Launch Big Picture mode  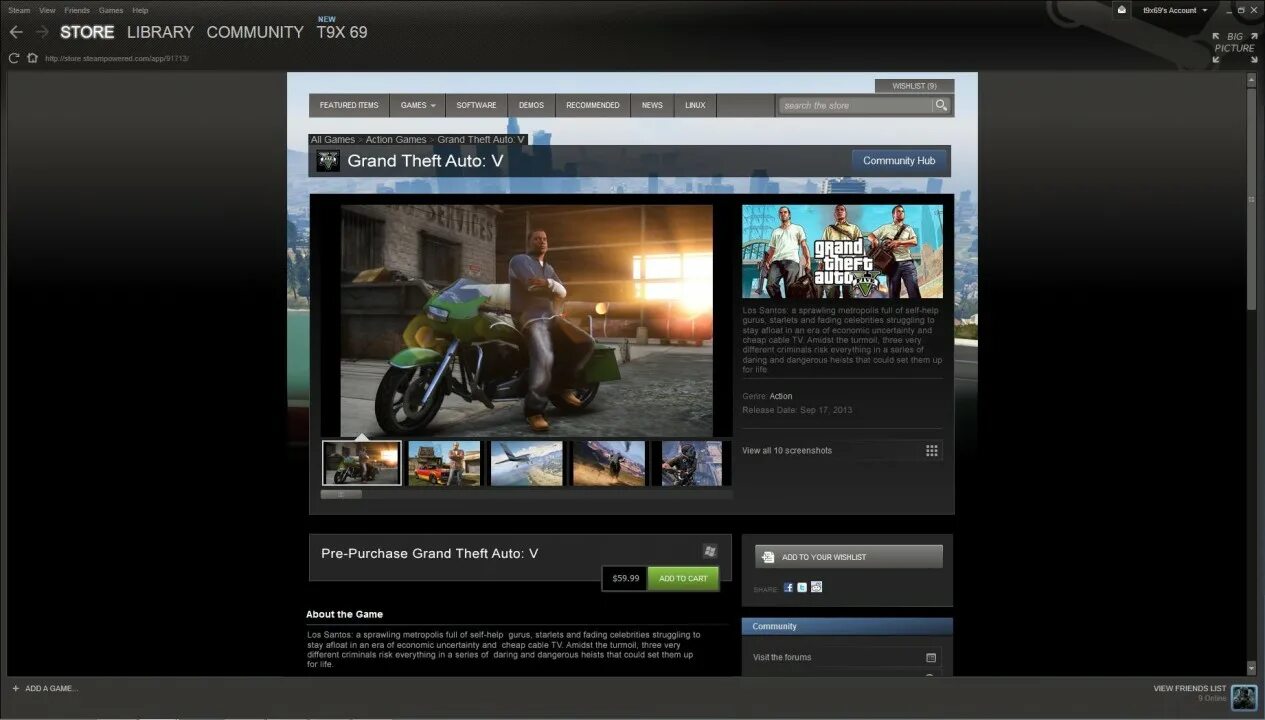click(1234, 48)
